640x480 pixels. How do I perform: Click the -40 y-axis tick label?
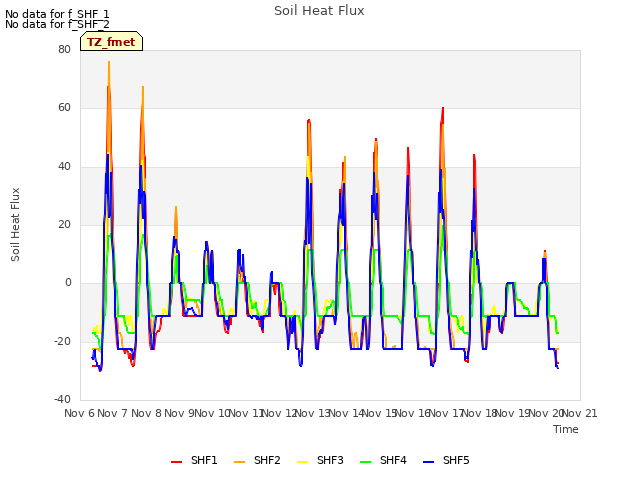point(63,399)
